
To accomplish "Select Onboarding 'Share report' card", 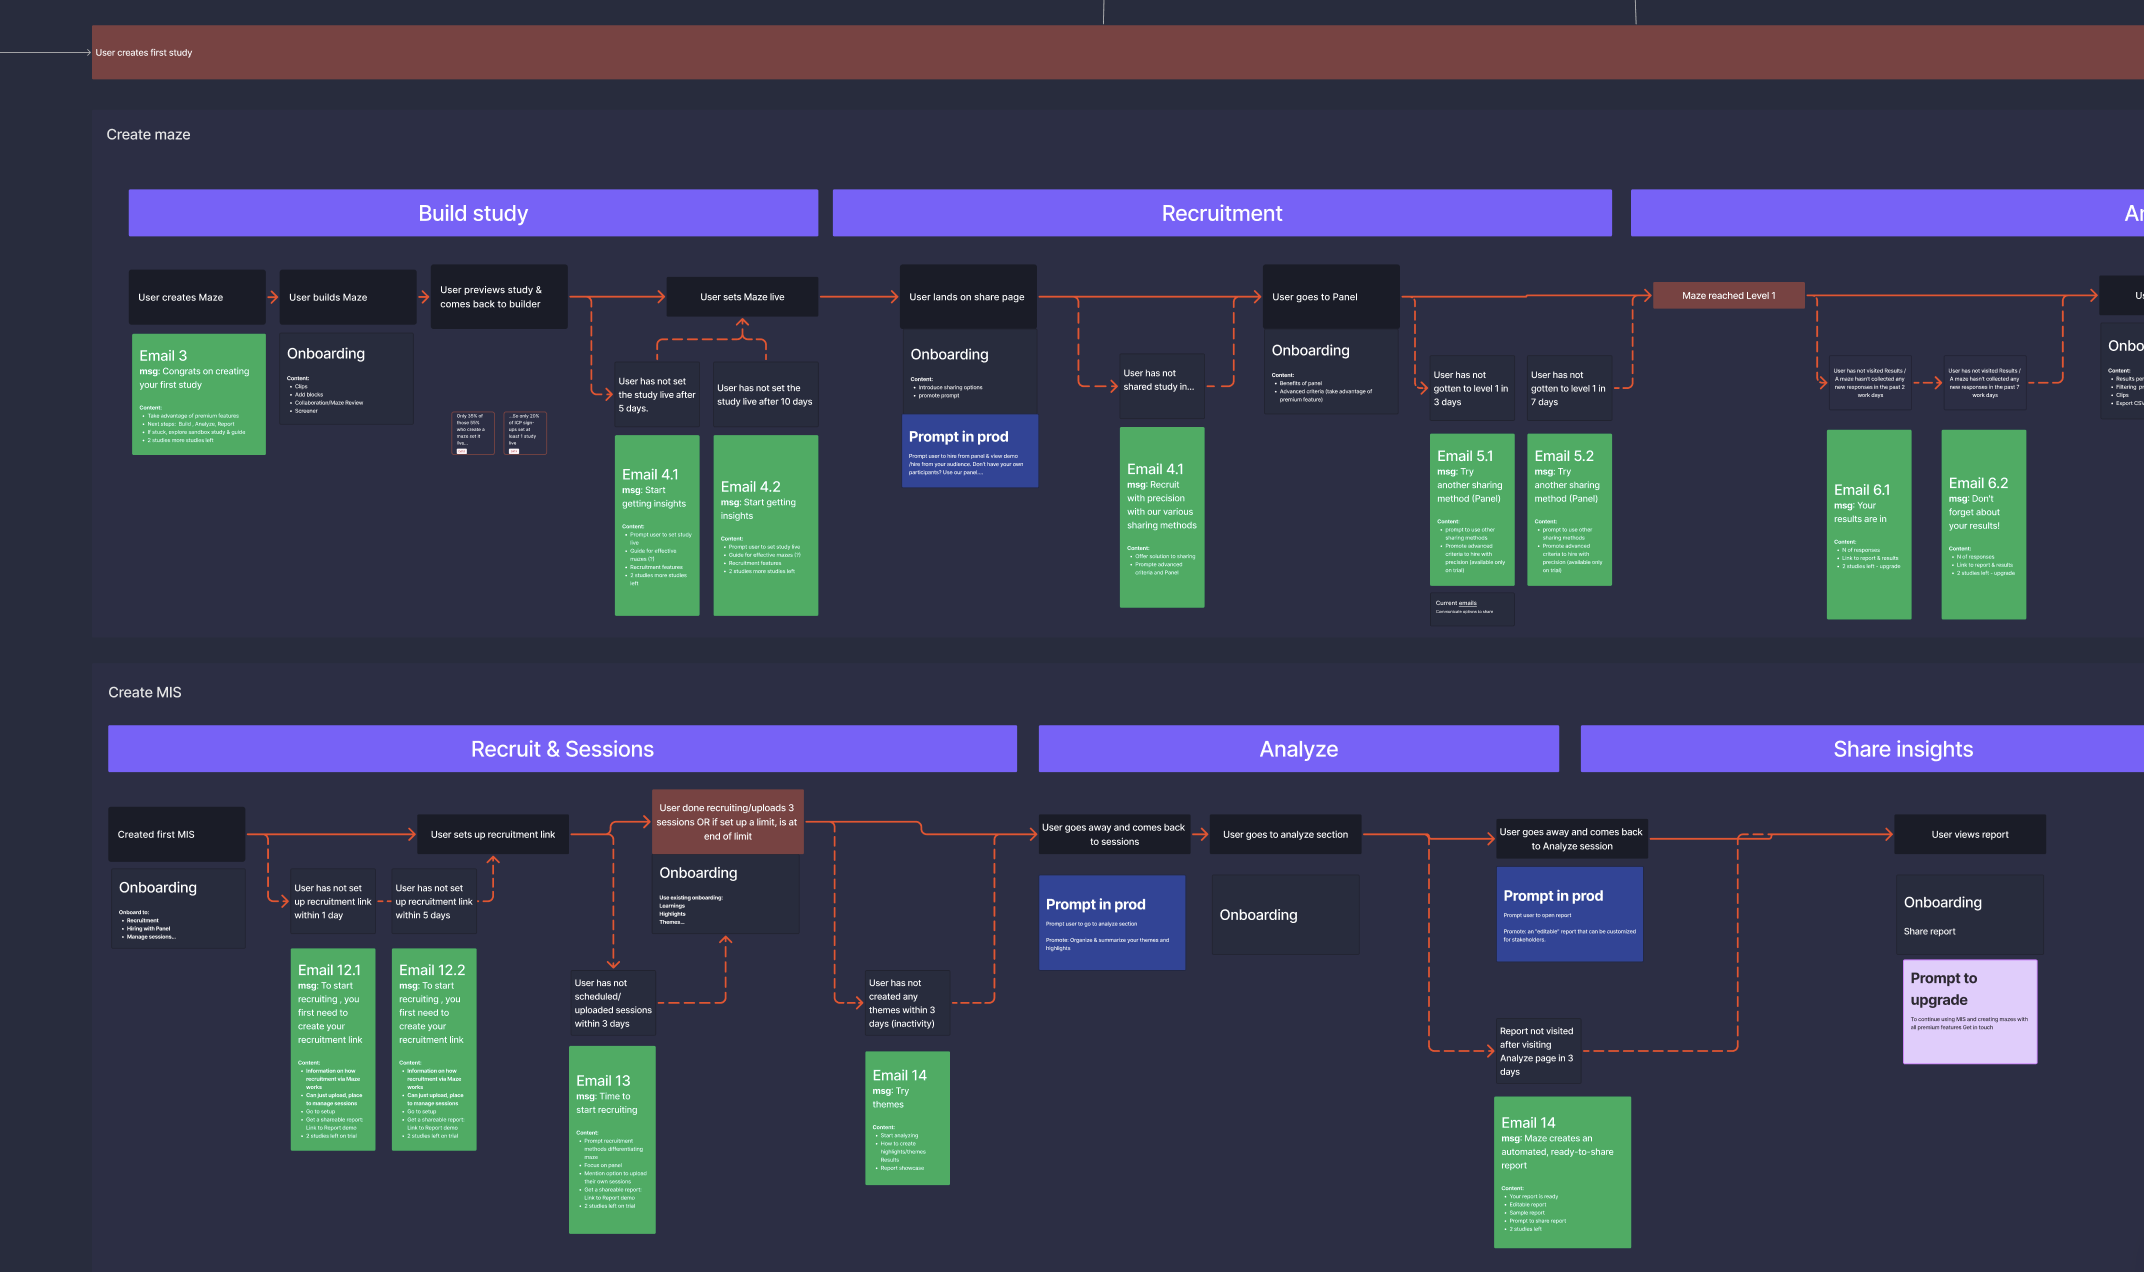I will (1970, 915).
